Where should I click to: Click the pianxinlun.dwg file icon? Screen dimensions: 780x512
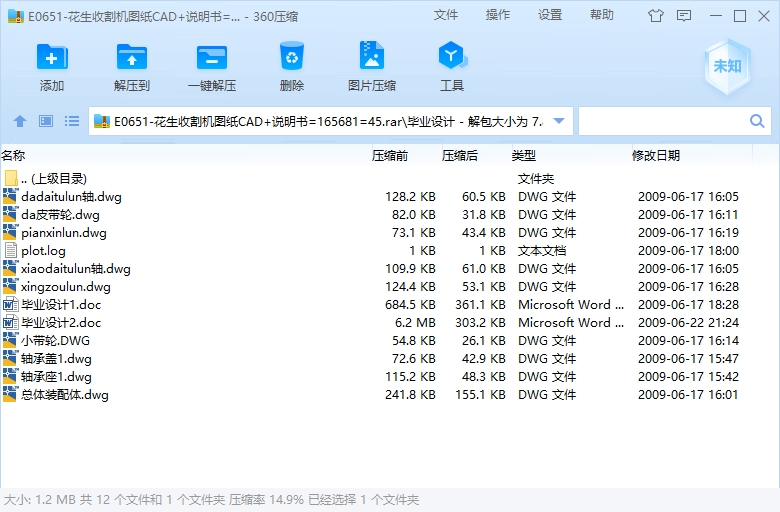click(x=10, y=232)
